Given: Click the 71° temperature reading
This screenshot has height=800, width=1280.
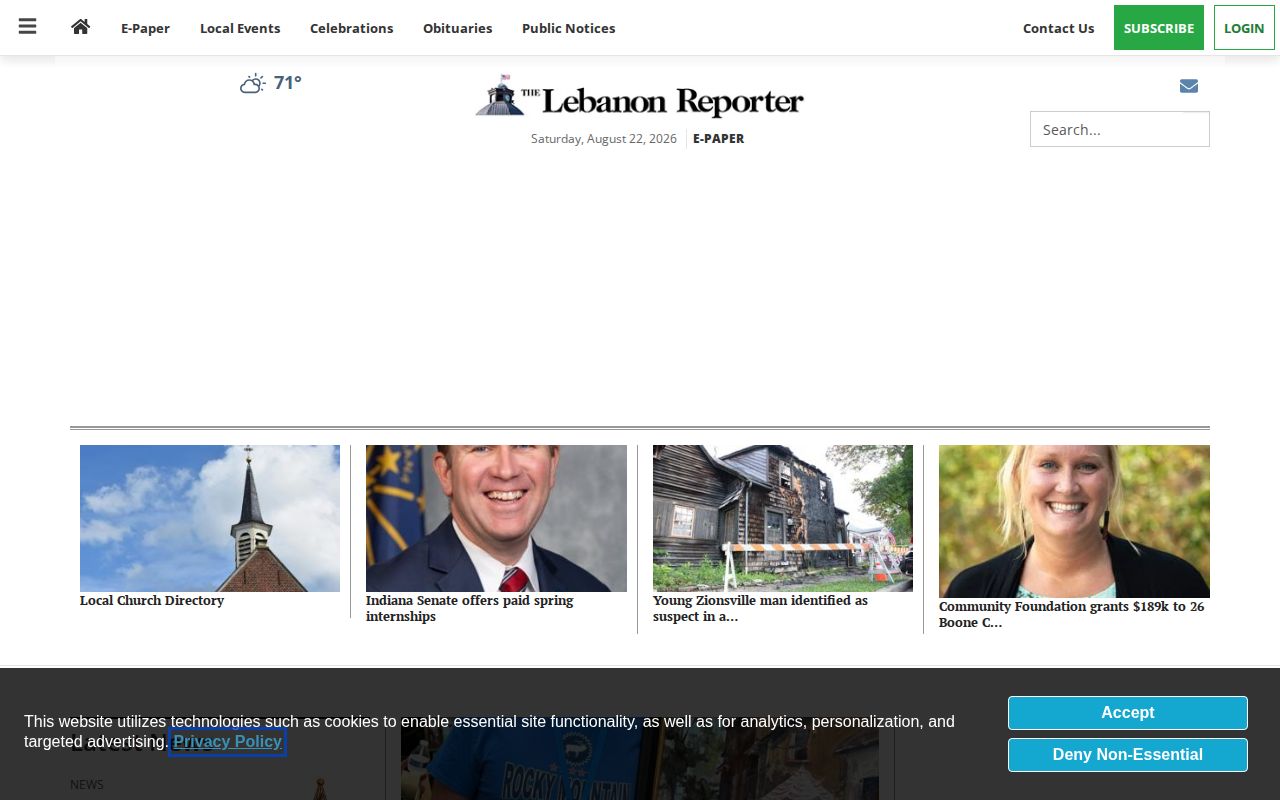Looking at the screenshot, I should (x=288, y=83).
